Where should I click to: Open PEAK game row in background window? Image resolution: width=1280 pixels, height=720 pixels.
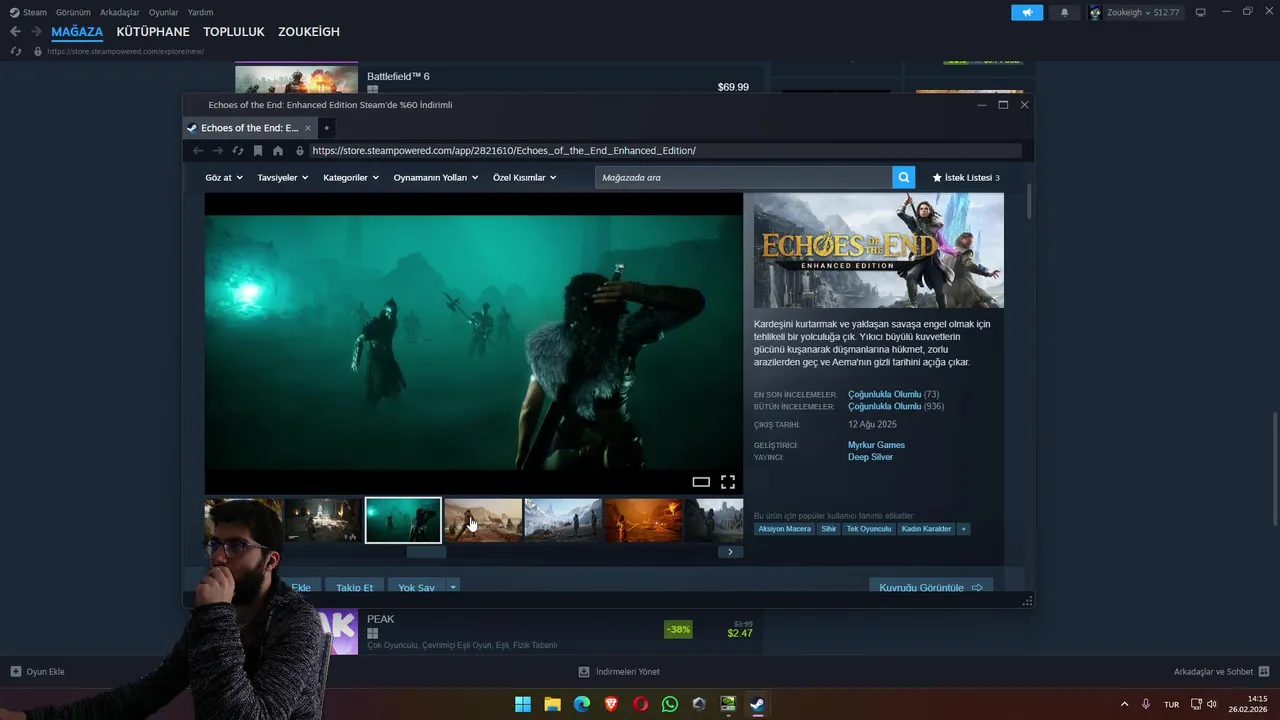coord(497,631)
